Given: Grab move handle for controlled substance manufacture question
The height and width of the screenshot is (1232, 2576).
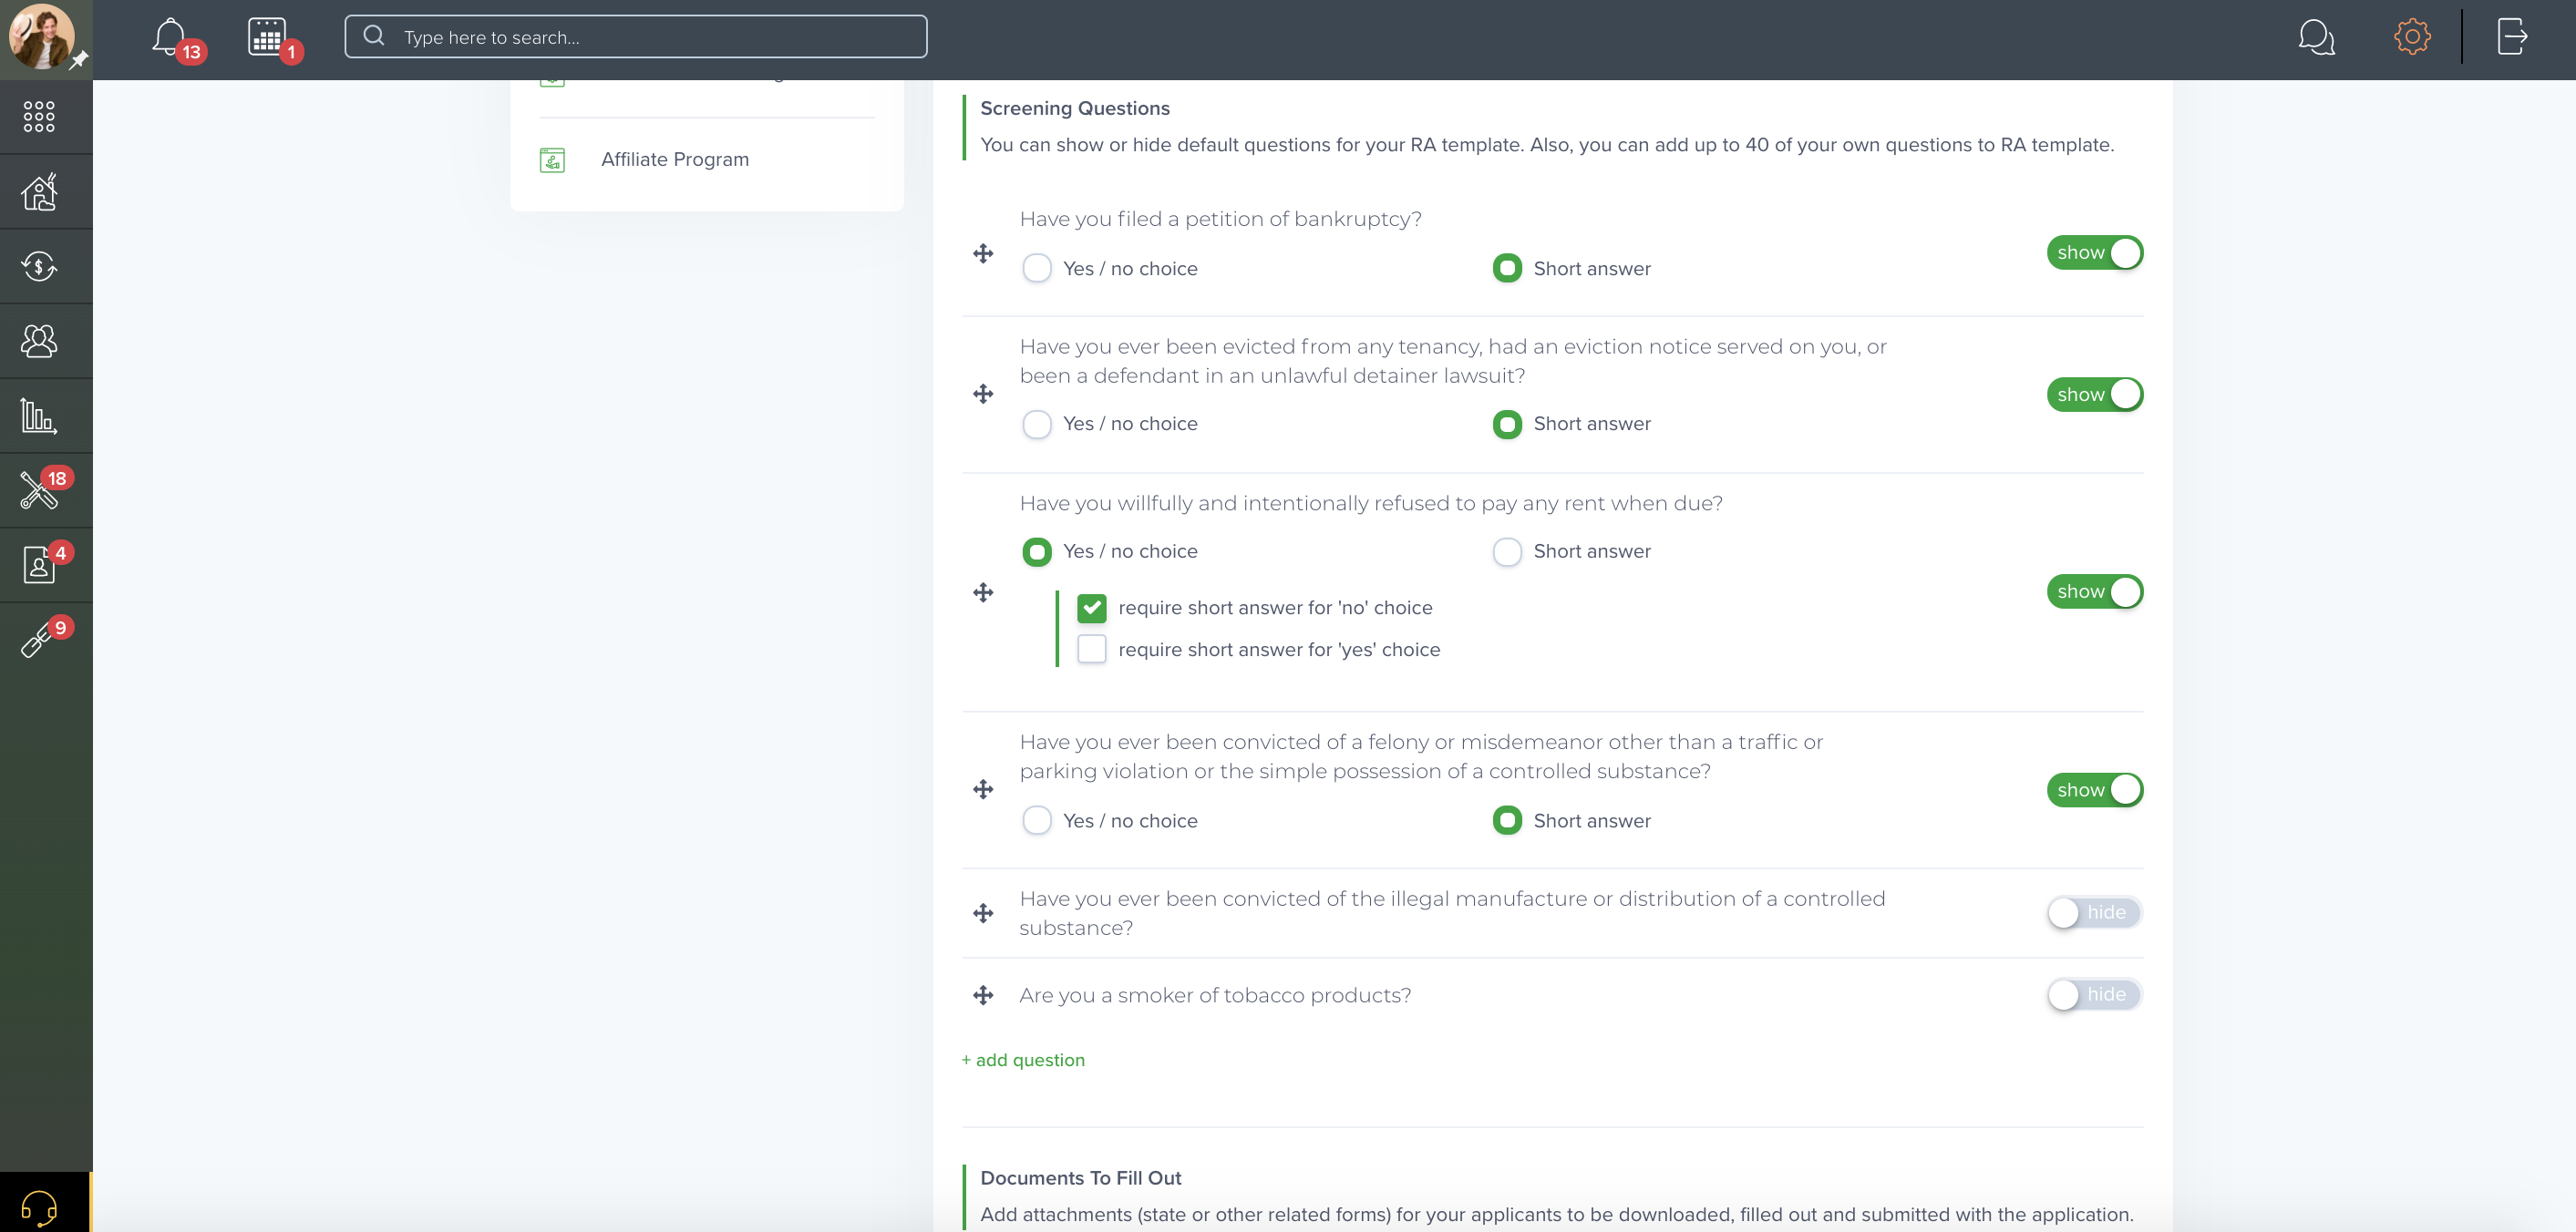Looking at the screenshot, I should [x=983, y=913].
